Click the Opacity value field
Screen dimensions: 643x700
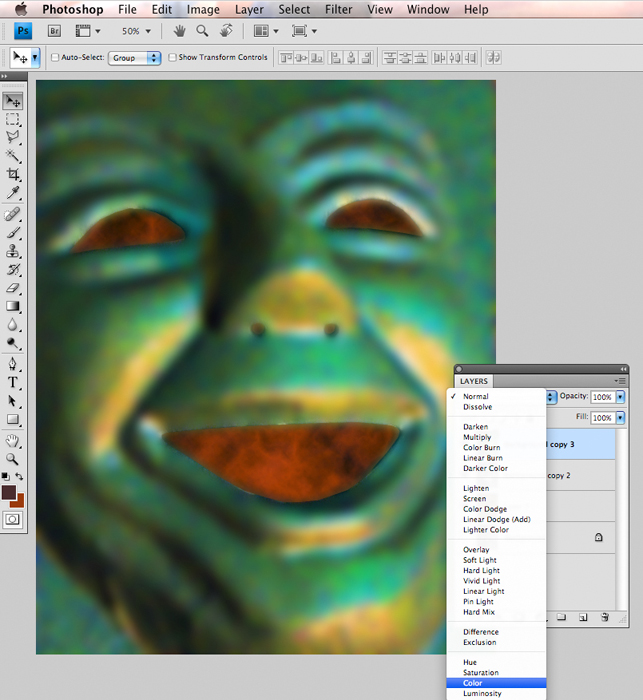[603, 397]
